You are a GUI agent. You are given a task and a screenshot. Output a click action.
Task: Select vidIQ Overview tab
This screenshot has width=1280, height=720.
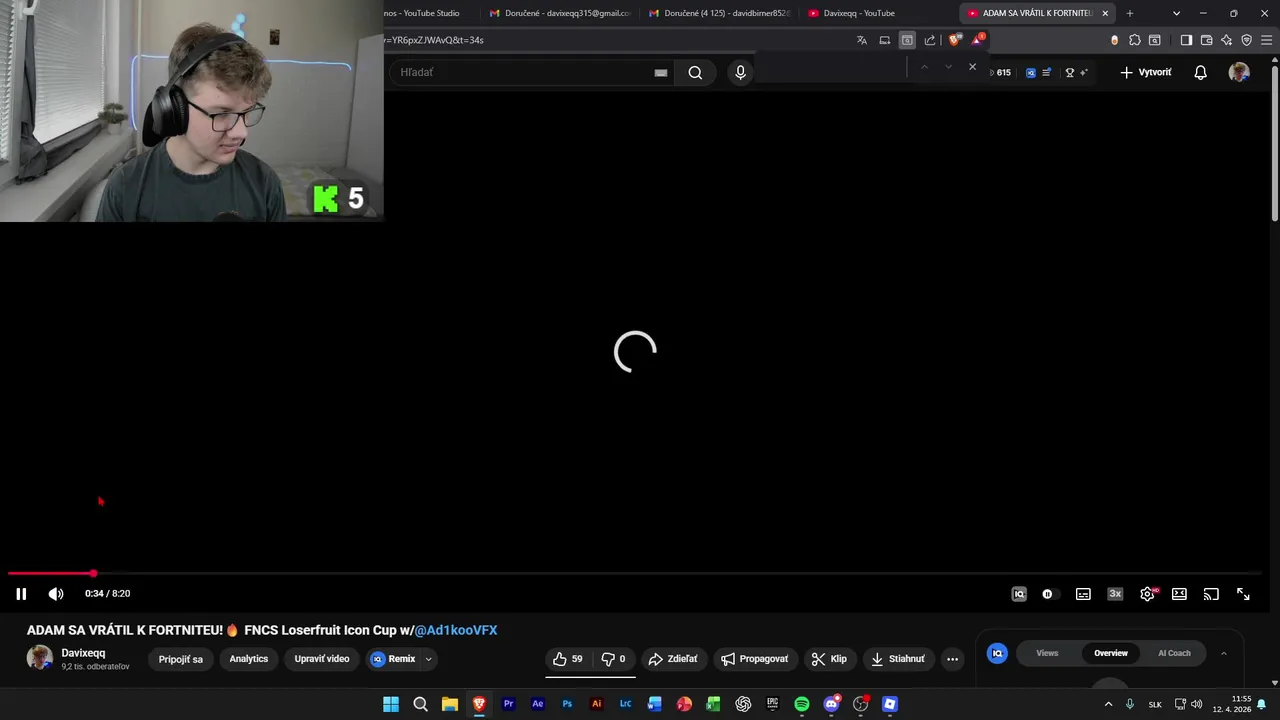(x=1110, y=653)
